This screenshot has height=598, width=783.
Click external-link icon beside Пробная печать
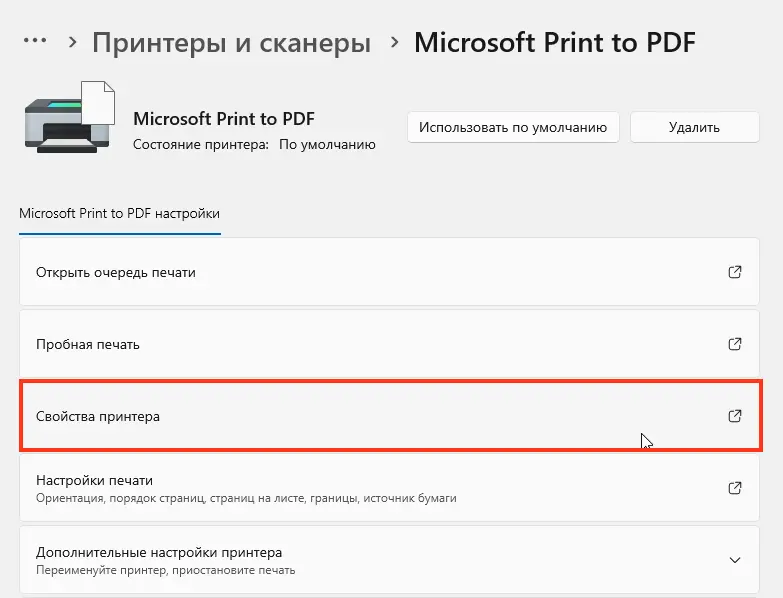click(x=735, y=344)
